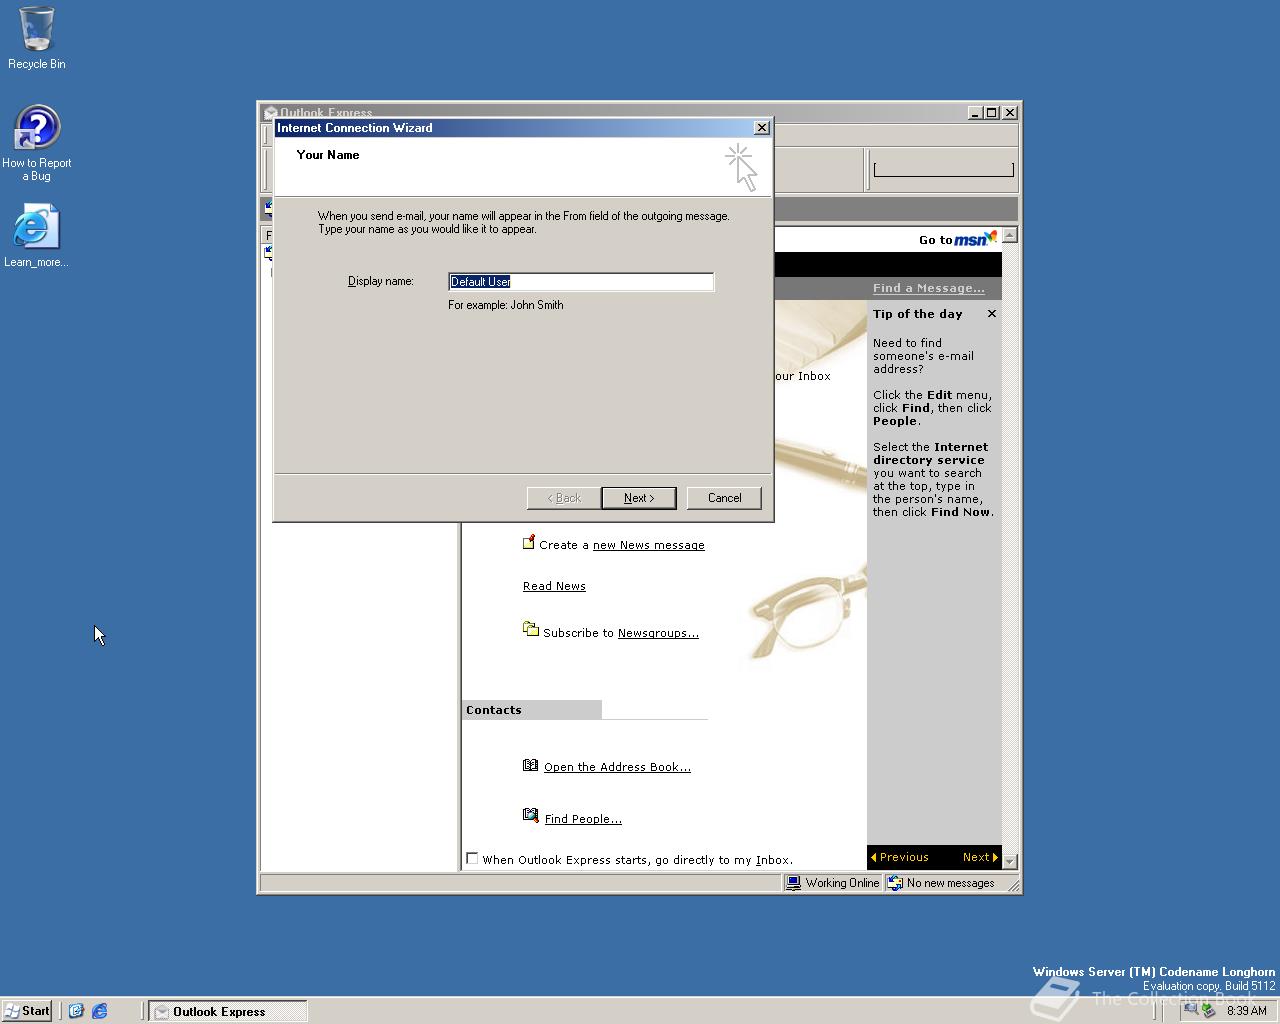The width and height of the screenshot is (1280, 1024).
Task: Click the Subscribe to Newsgroups folder icon
Action: pos(530,629)
